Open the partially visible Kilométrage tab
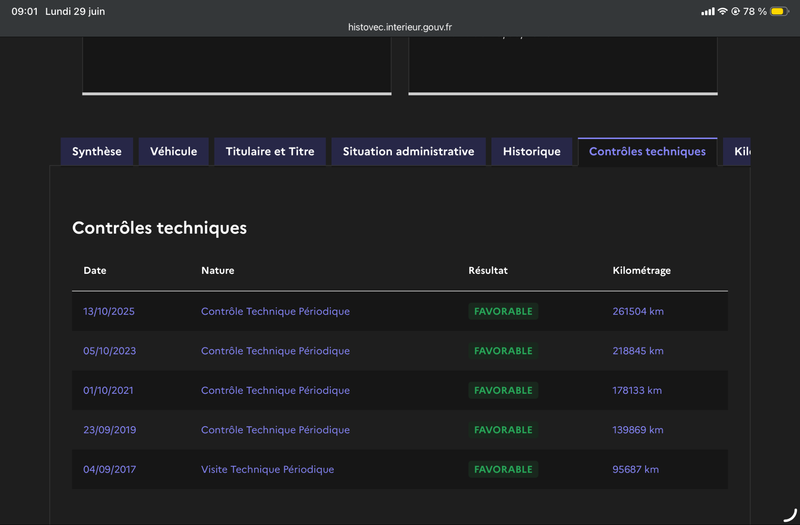Viewport: 800px width, 525px height. tap(737, 152)
